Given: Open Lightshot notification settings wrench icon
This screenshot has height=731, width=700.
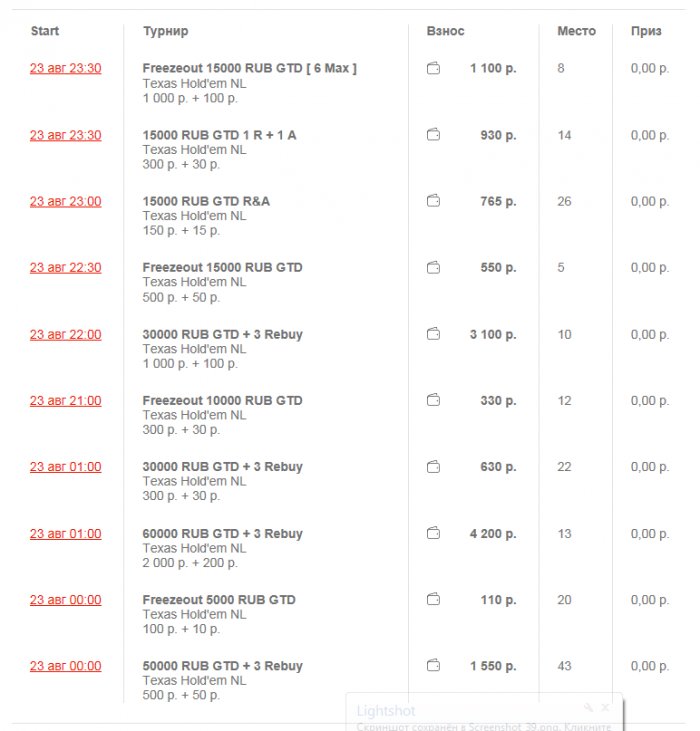Looking at the screenshot, I should pyautogui.click(x=589, y=707).
